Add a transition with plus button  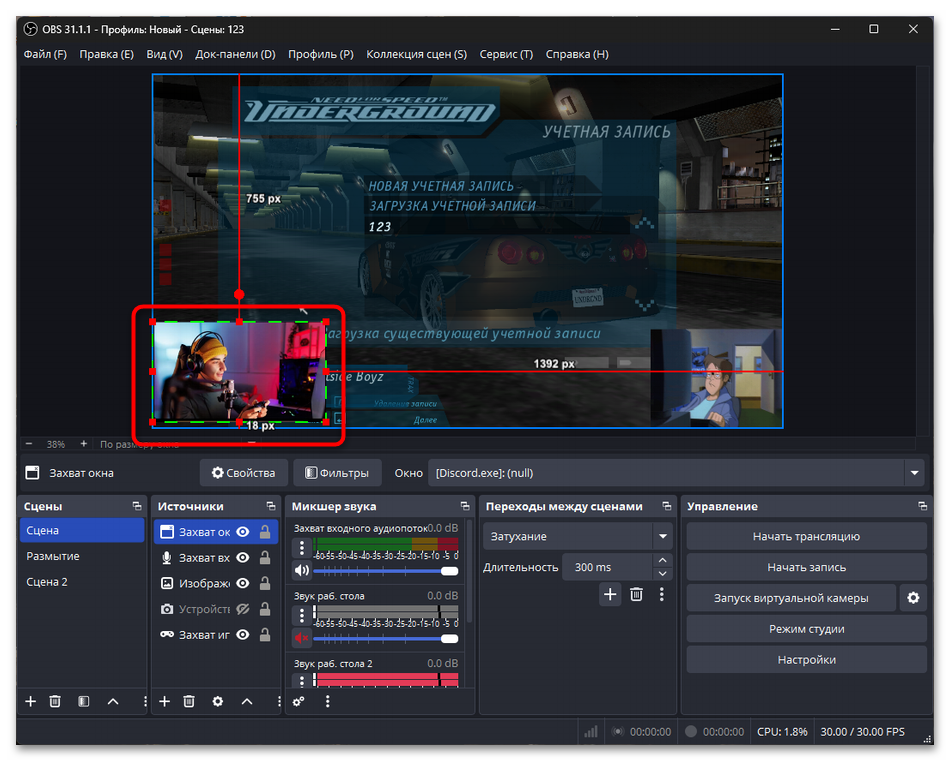pyautogui.click(x=610, y=594)
